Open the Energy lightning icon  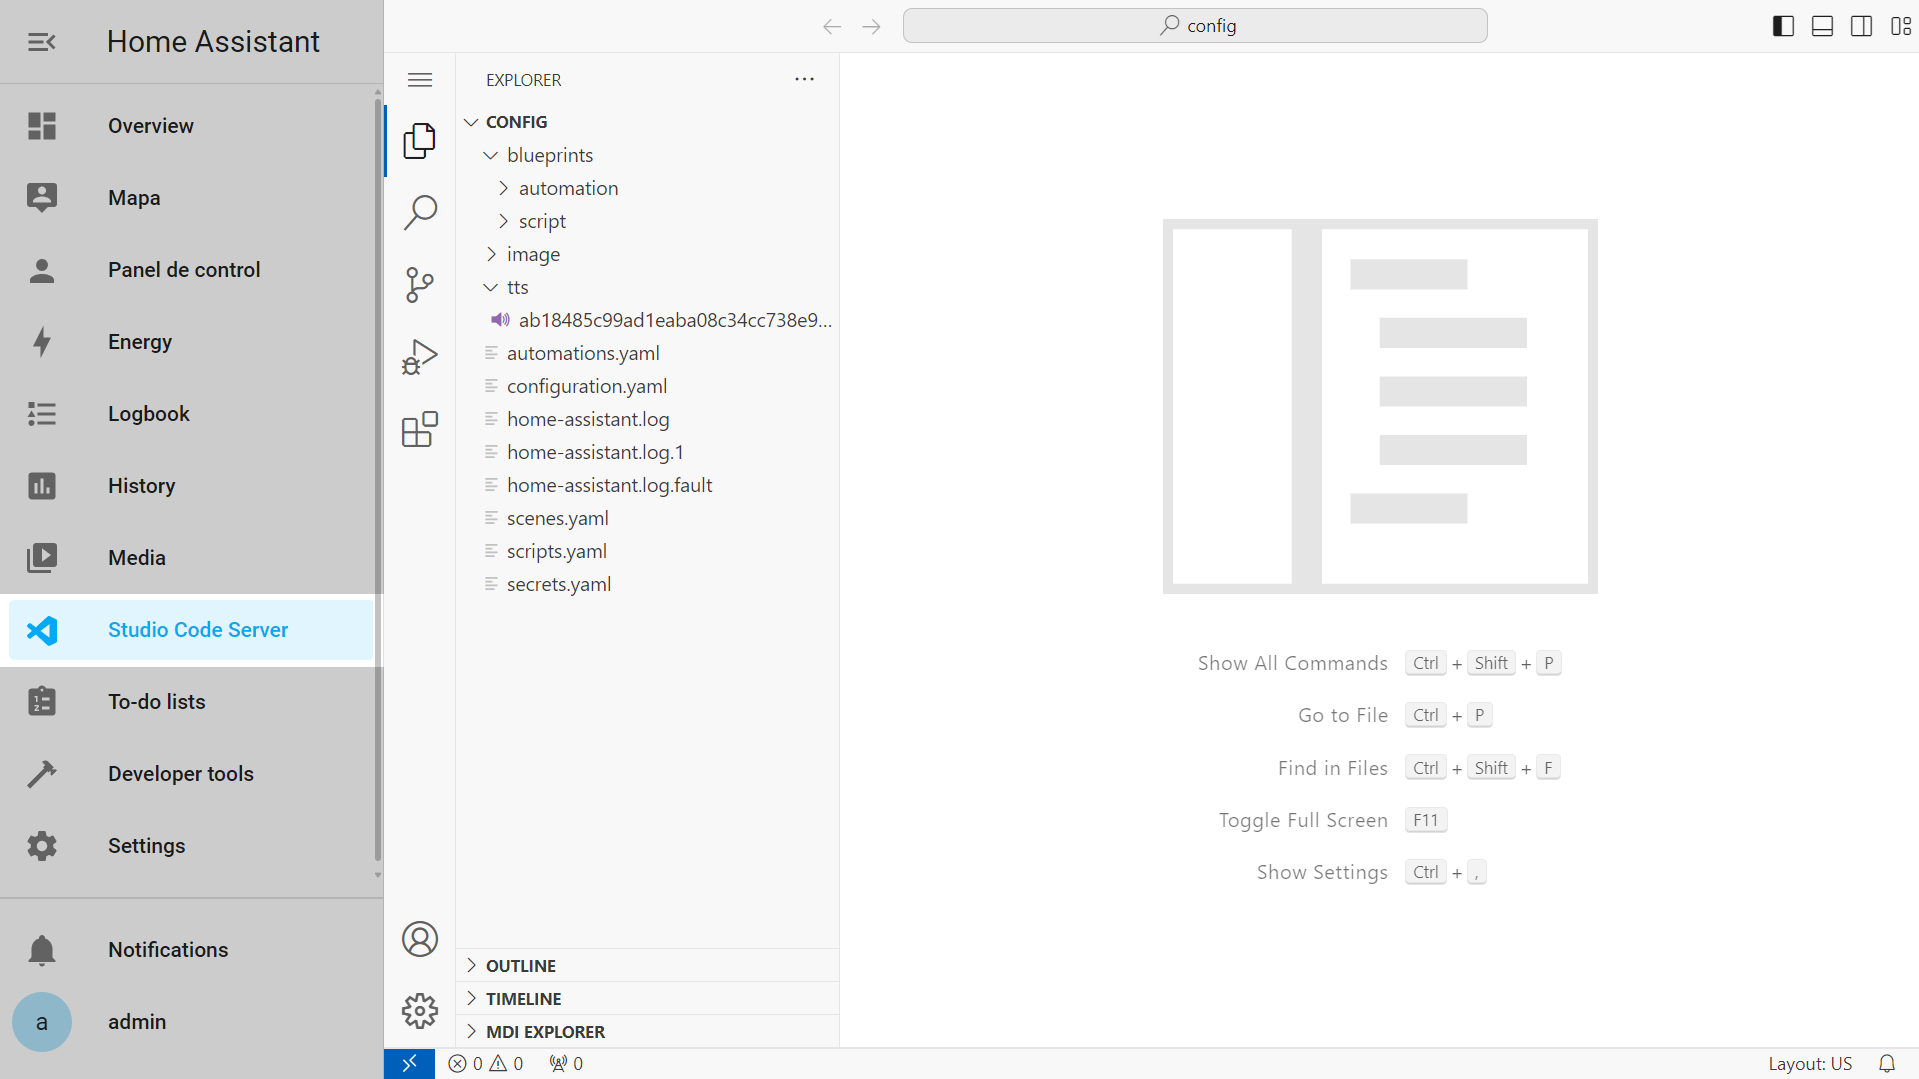click(x=42, y=342)
